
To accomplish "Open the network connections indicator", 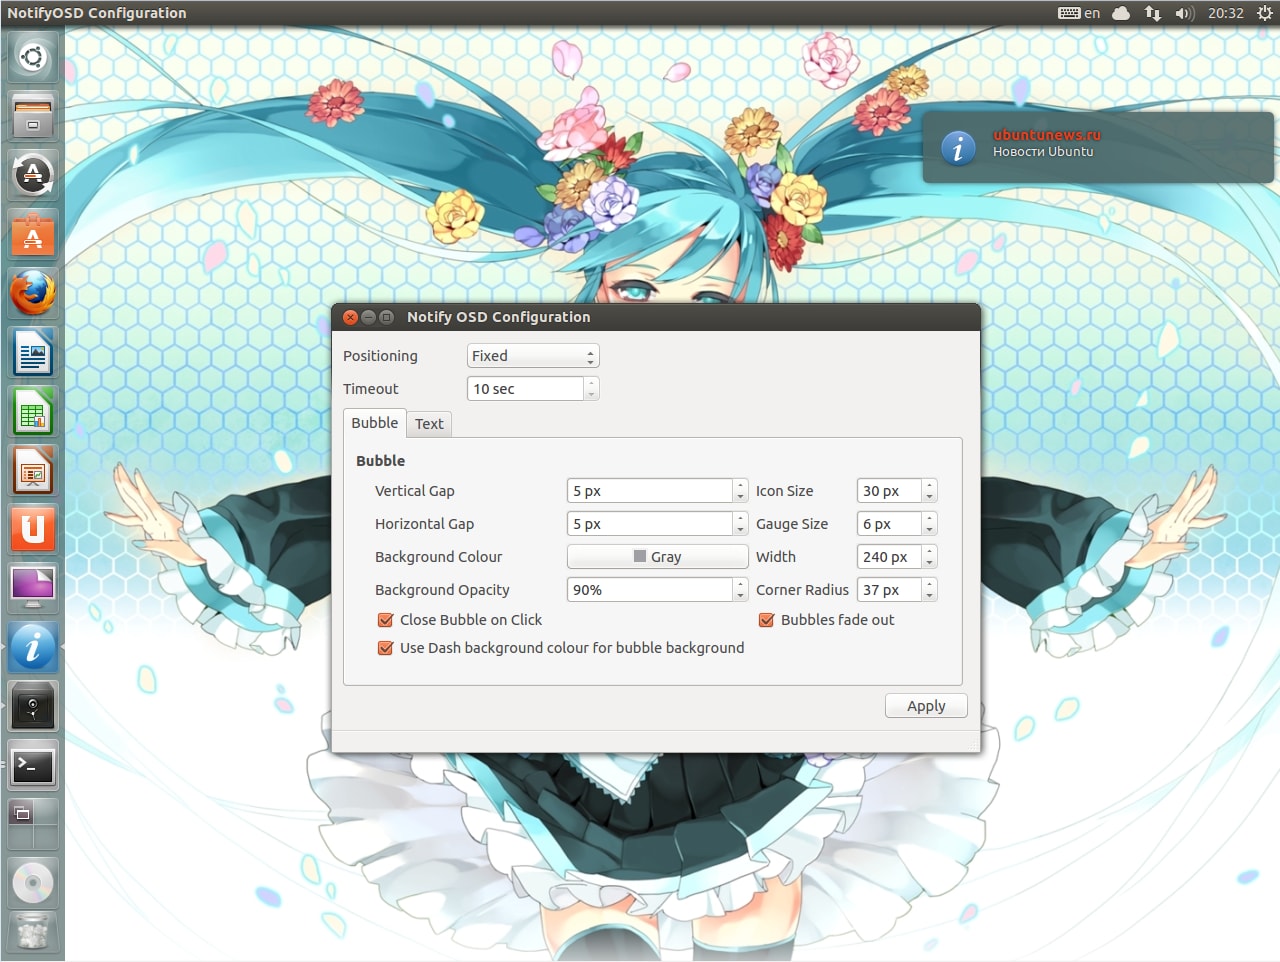I will [1153, 13].
